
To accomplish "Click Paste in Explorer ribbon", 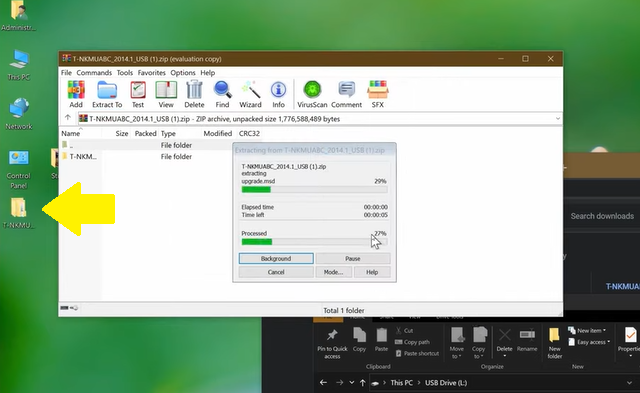I will point(381,340).
